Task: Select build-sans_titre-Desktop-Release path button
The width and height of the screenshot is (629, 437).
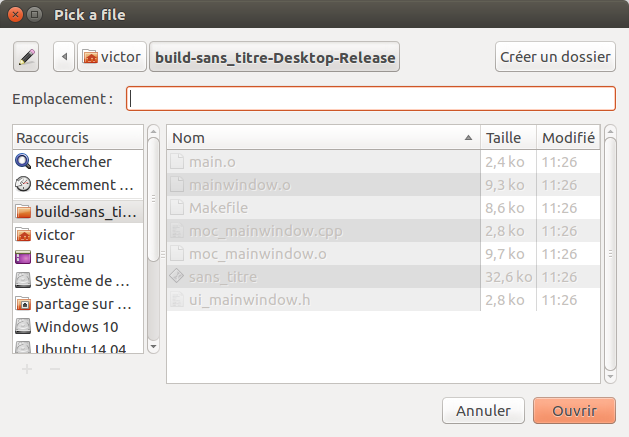Action: pos(275,57)
